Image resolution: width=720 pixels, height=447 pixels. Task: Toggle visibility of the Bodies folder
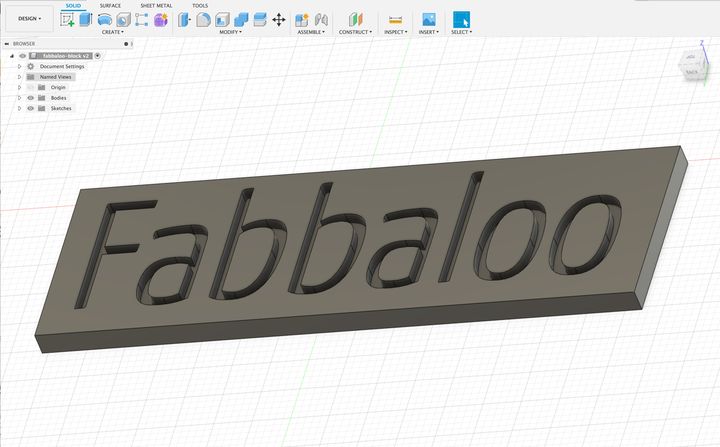30,98
